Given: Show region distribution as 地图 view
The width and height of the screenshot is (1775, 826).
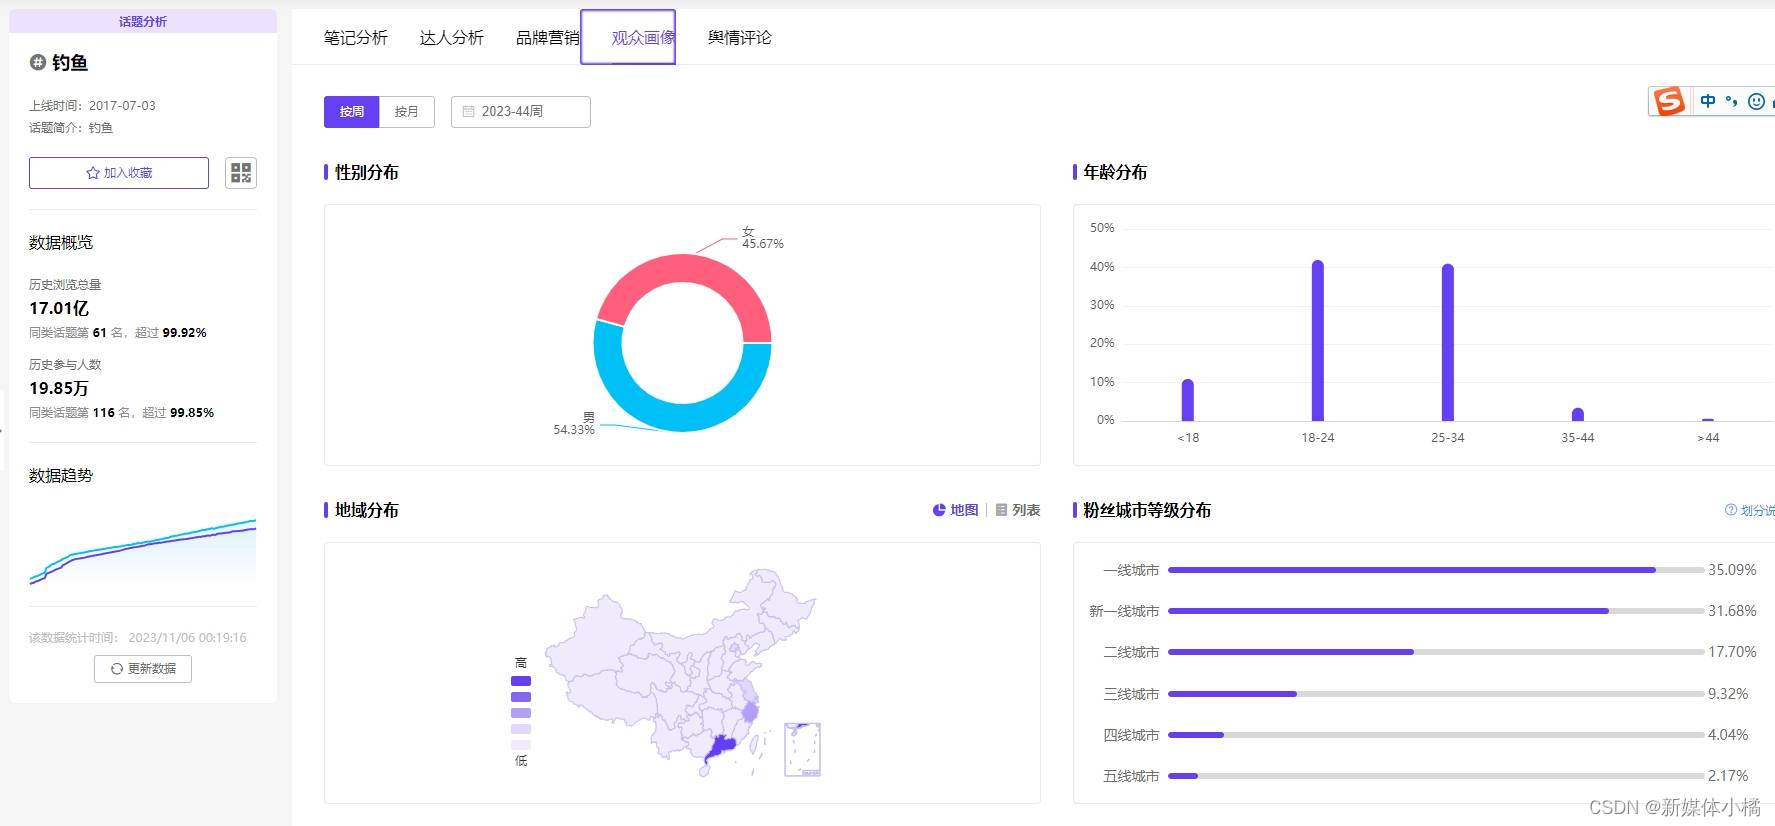Looking at the screenshot, I should [x=955, y=510].
